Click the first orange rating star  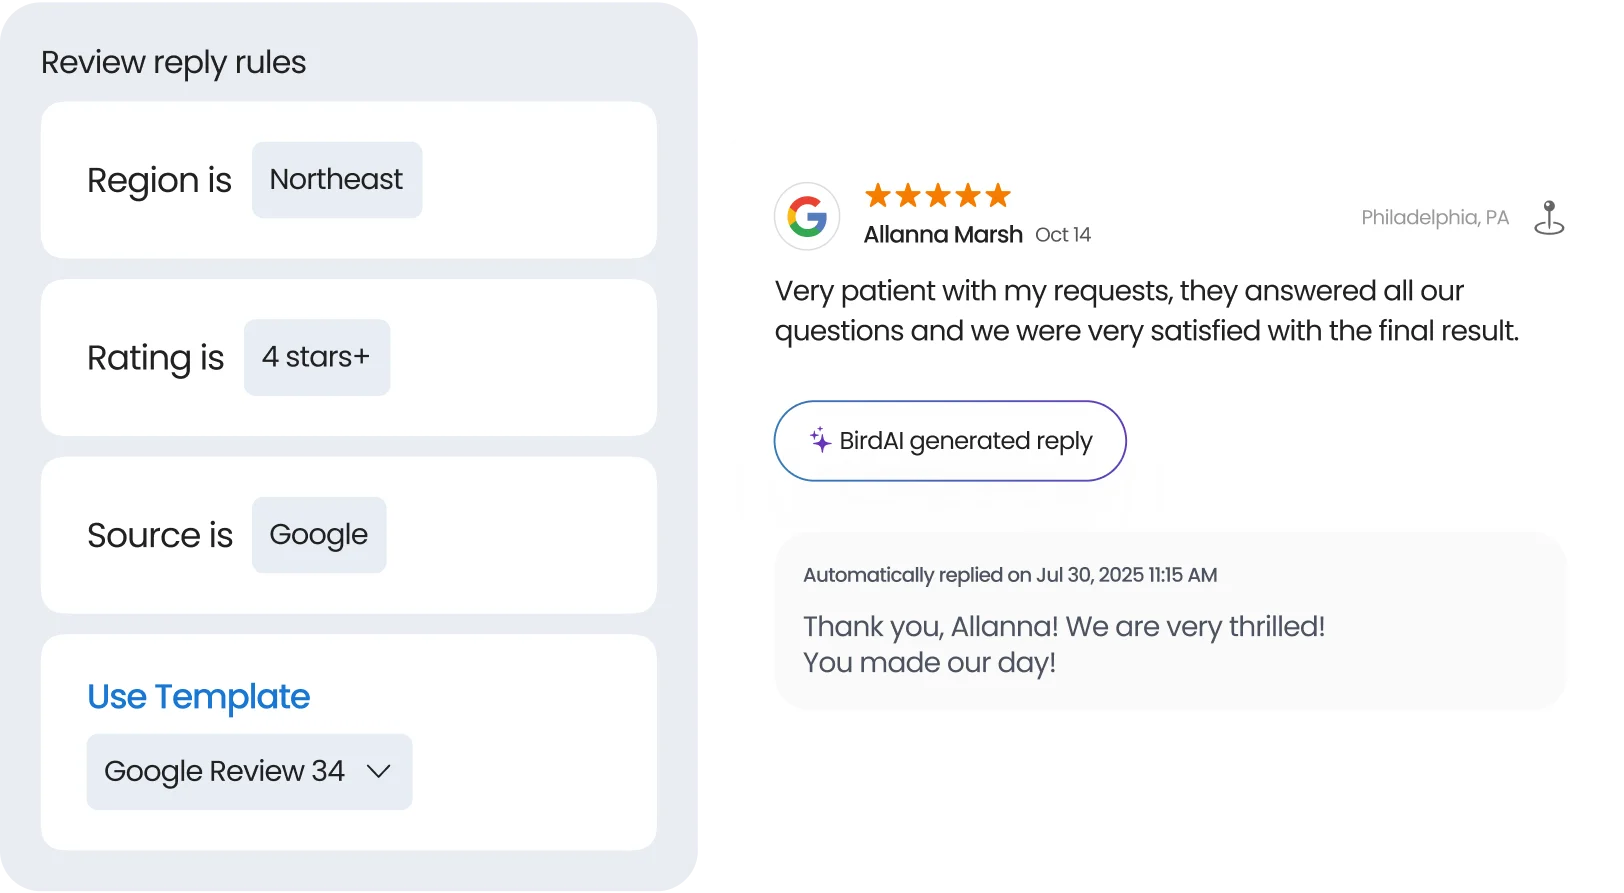coord(878,195)
